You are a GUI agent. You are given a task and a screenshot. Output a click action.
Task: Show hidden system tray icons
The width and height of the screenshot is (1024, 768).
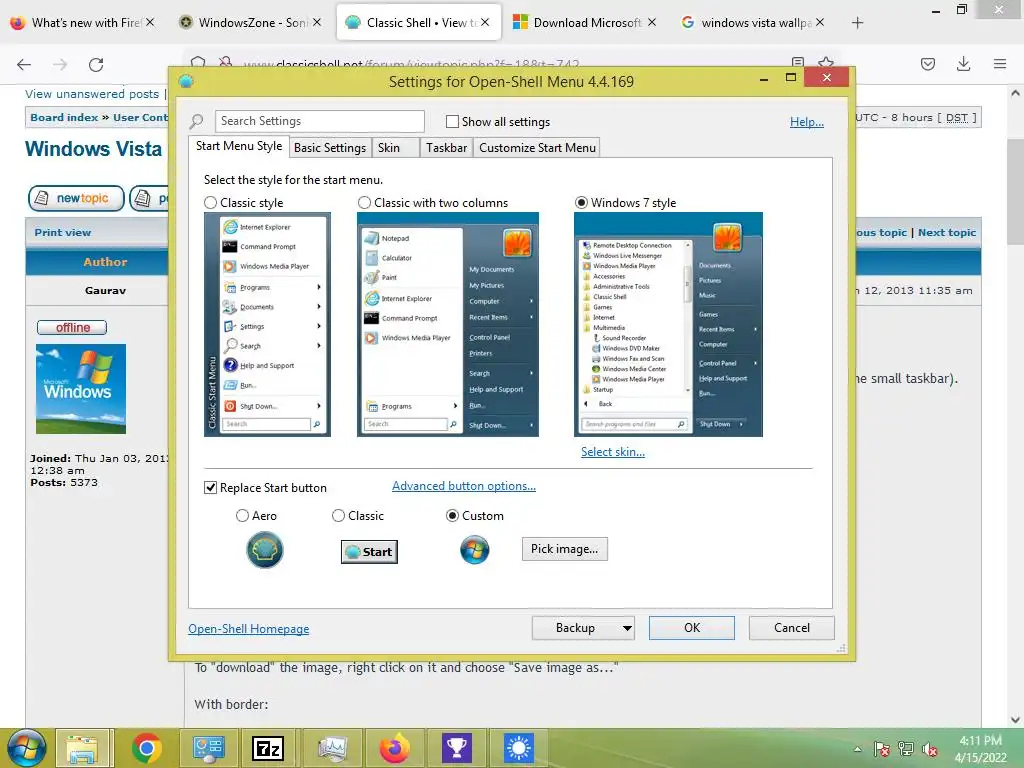857,749
